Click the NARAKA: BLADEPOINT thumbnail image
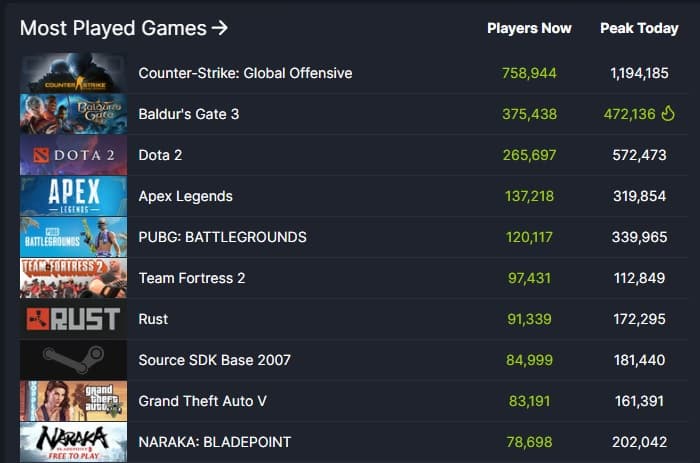The image size is (700, 463). pos(73,441)
